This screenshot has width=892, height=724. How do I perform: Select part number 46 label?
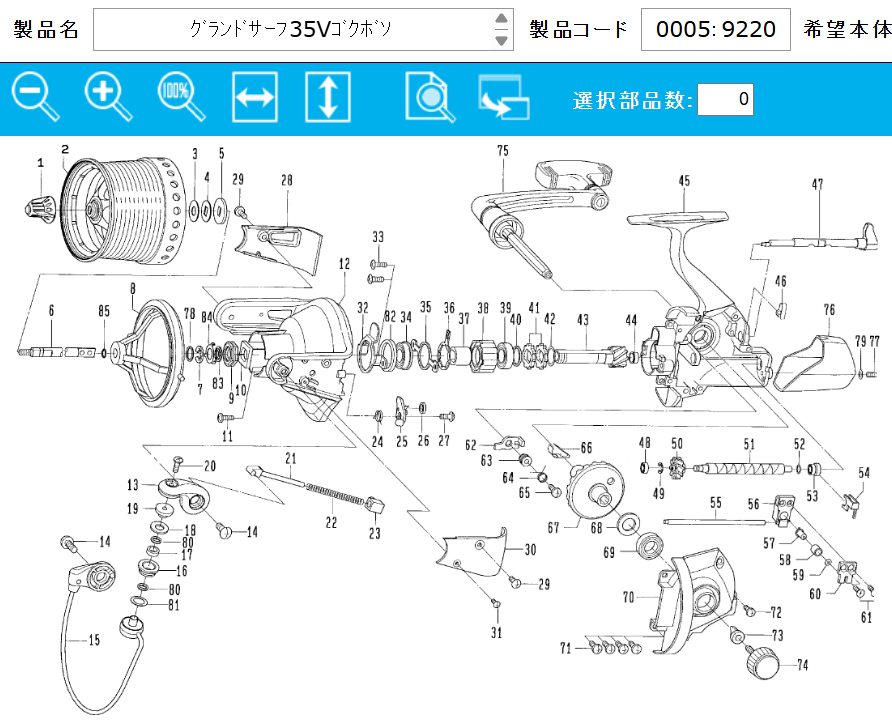(x=780, y=280)
